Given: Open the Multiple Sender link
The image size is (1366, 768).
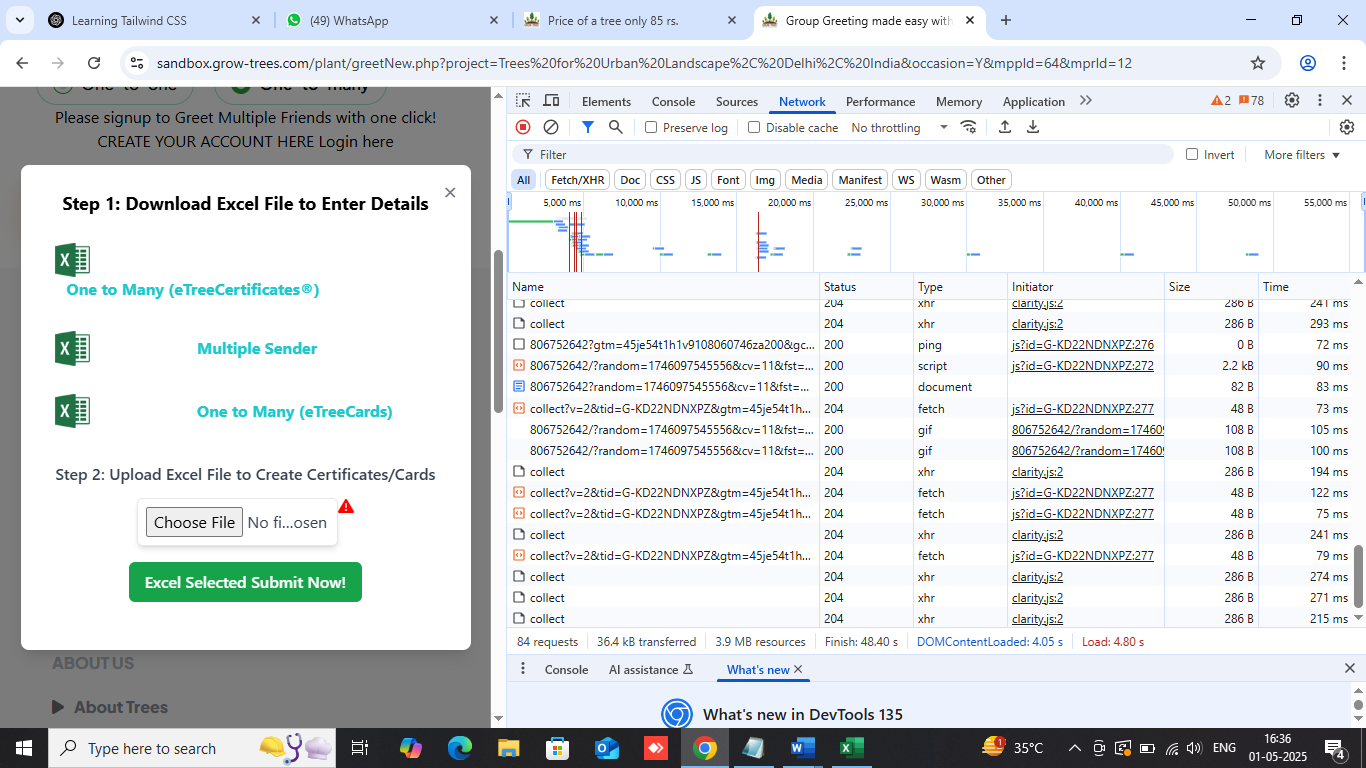Looking at the screenshot, I should (257, 349).
